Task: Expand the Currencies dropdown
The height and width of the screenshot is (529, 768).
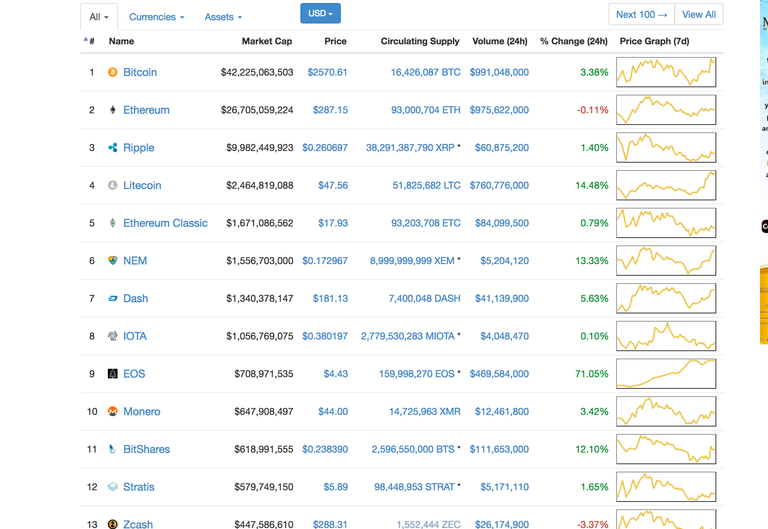Action: pyautogui.click(x=157, y=17)
